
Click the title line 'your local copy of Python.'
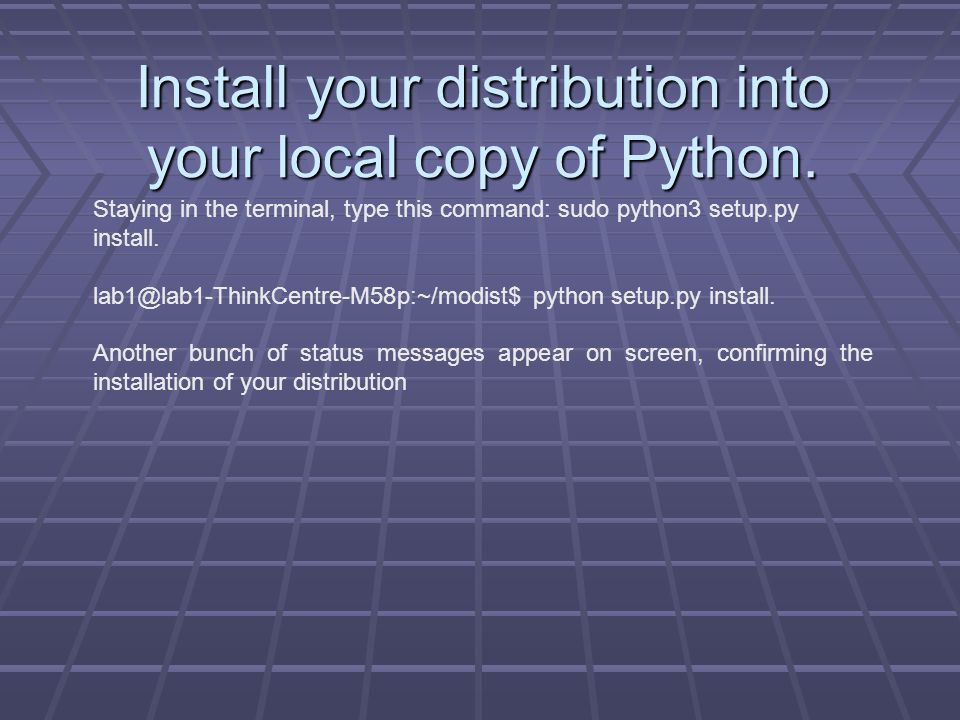pos(483,158)
